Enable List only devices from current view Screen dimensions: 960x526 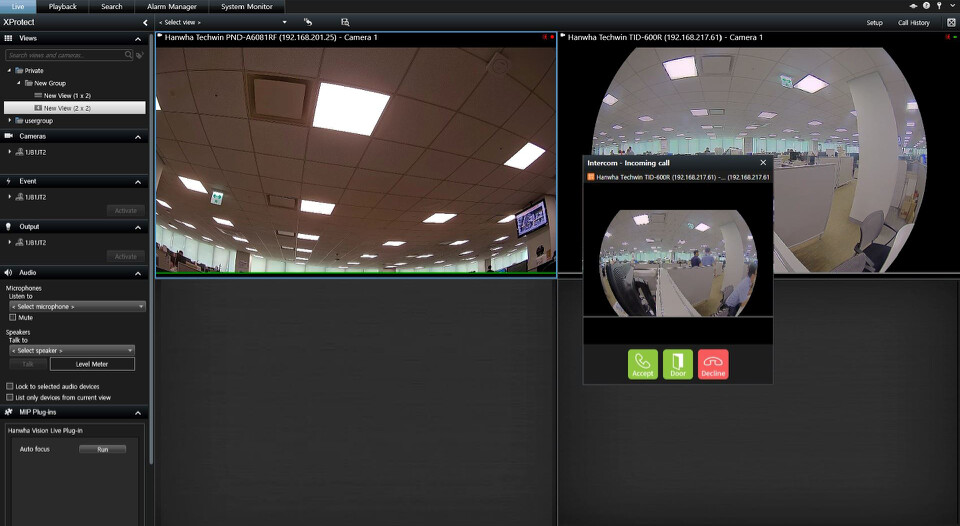click(10, 397)
